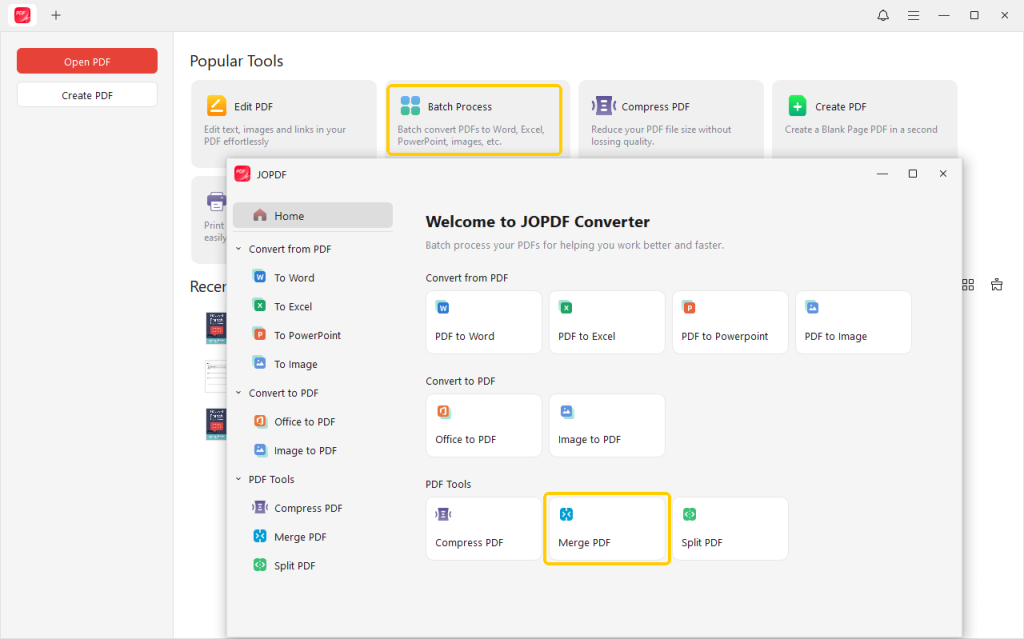
Task: Select To Word in sidebar
Action: point(294,278)
